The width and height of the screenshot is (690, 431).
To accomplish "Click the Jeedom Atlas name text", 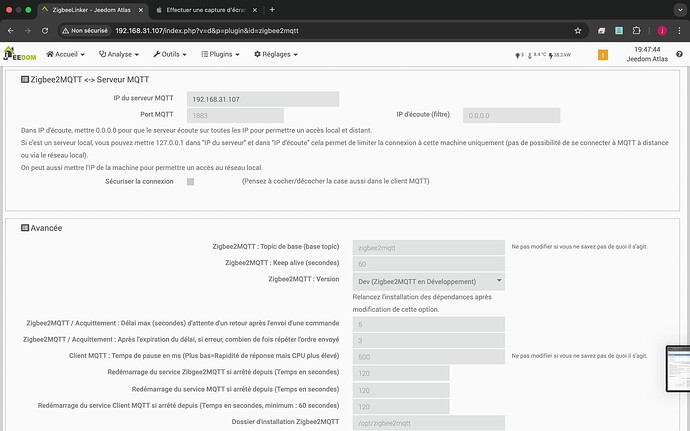I will [647, 59].
